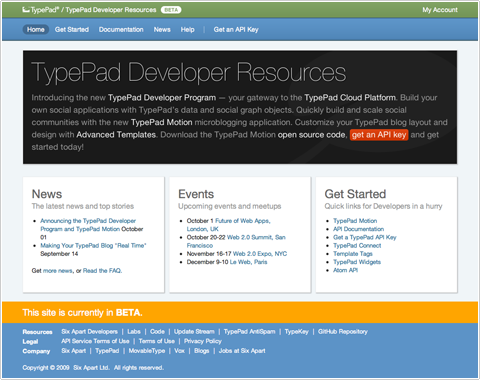Open Le Web, Paris event link

tap(248, 262)
